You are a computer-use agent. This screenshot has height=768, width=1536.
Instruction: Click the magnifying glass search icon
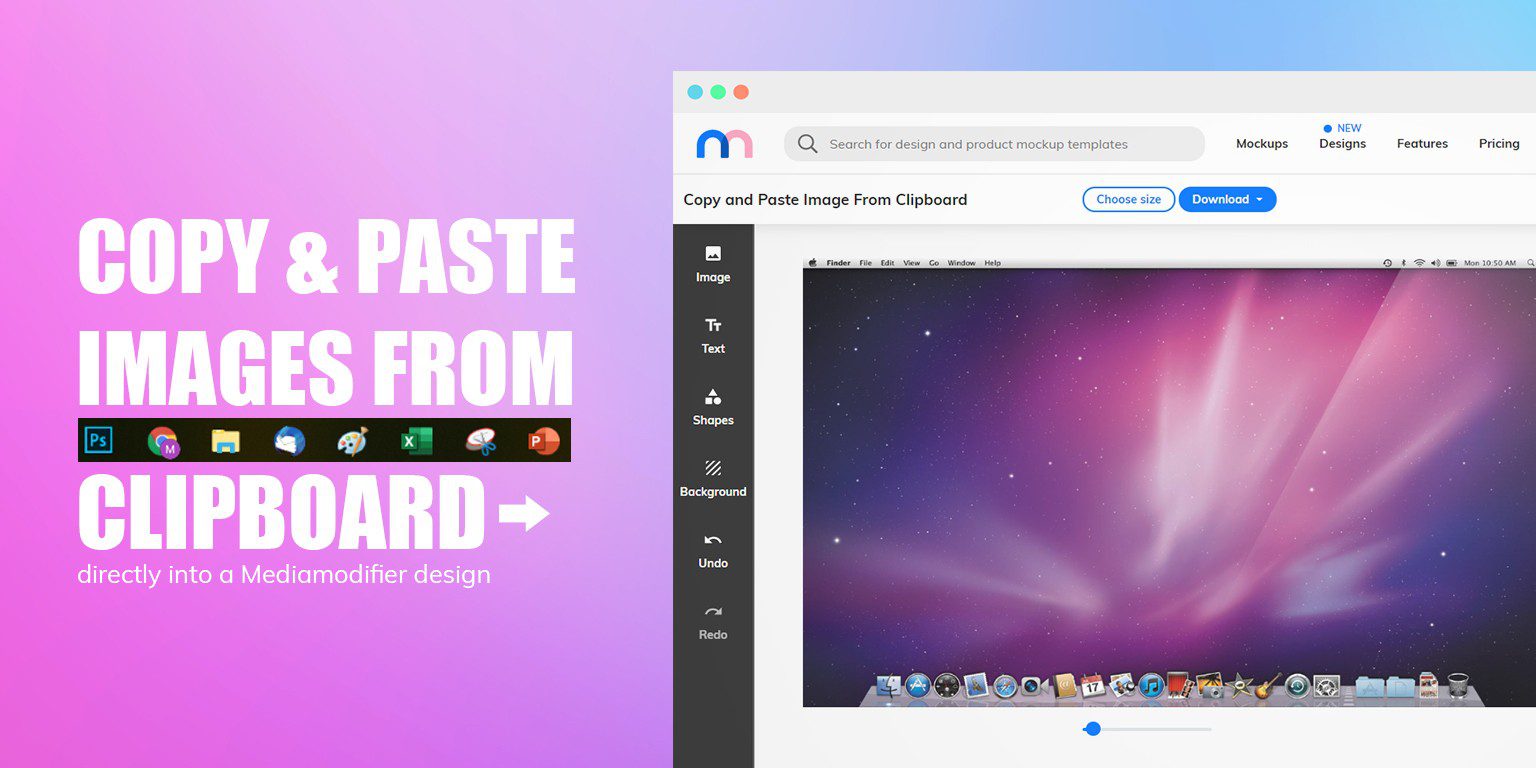[807, 144]
